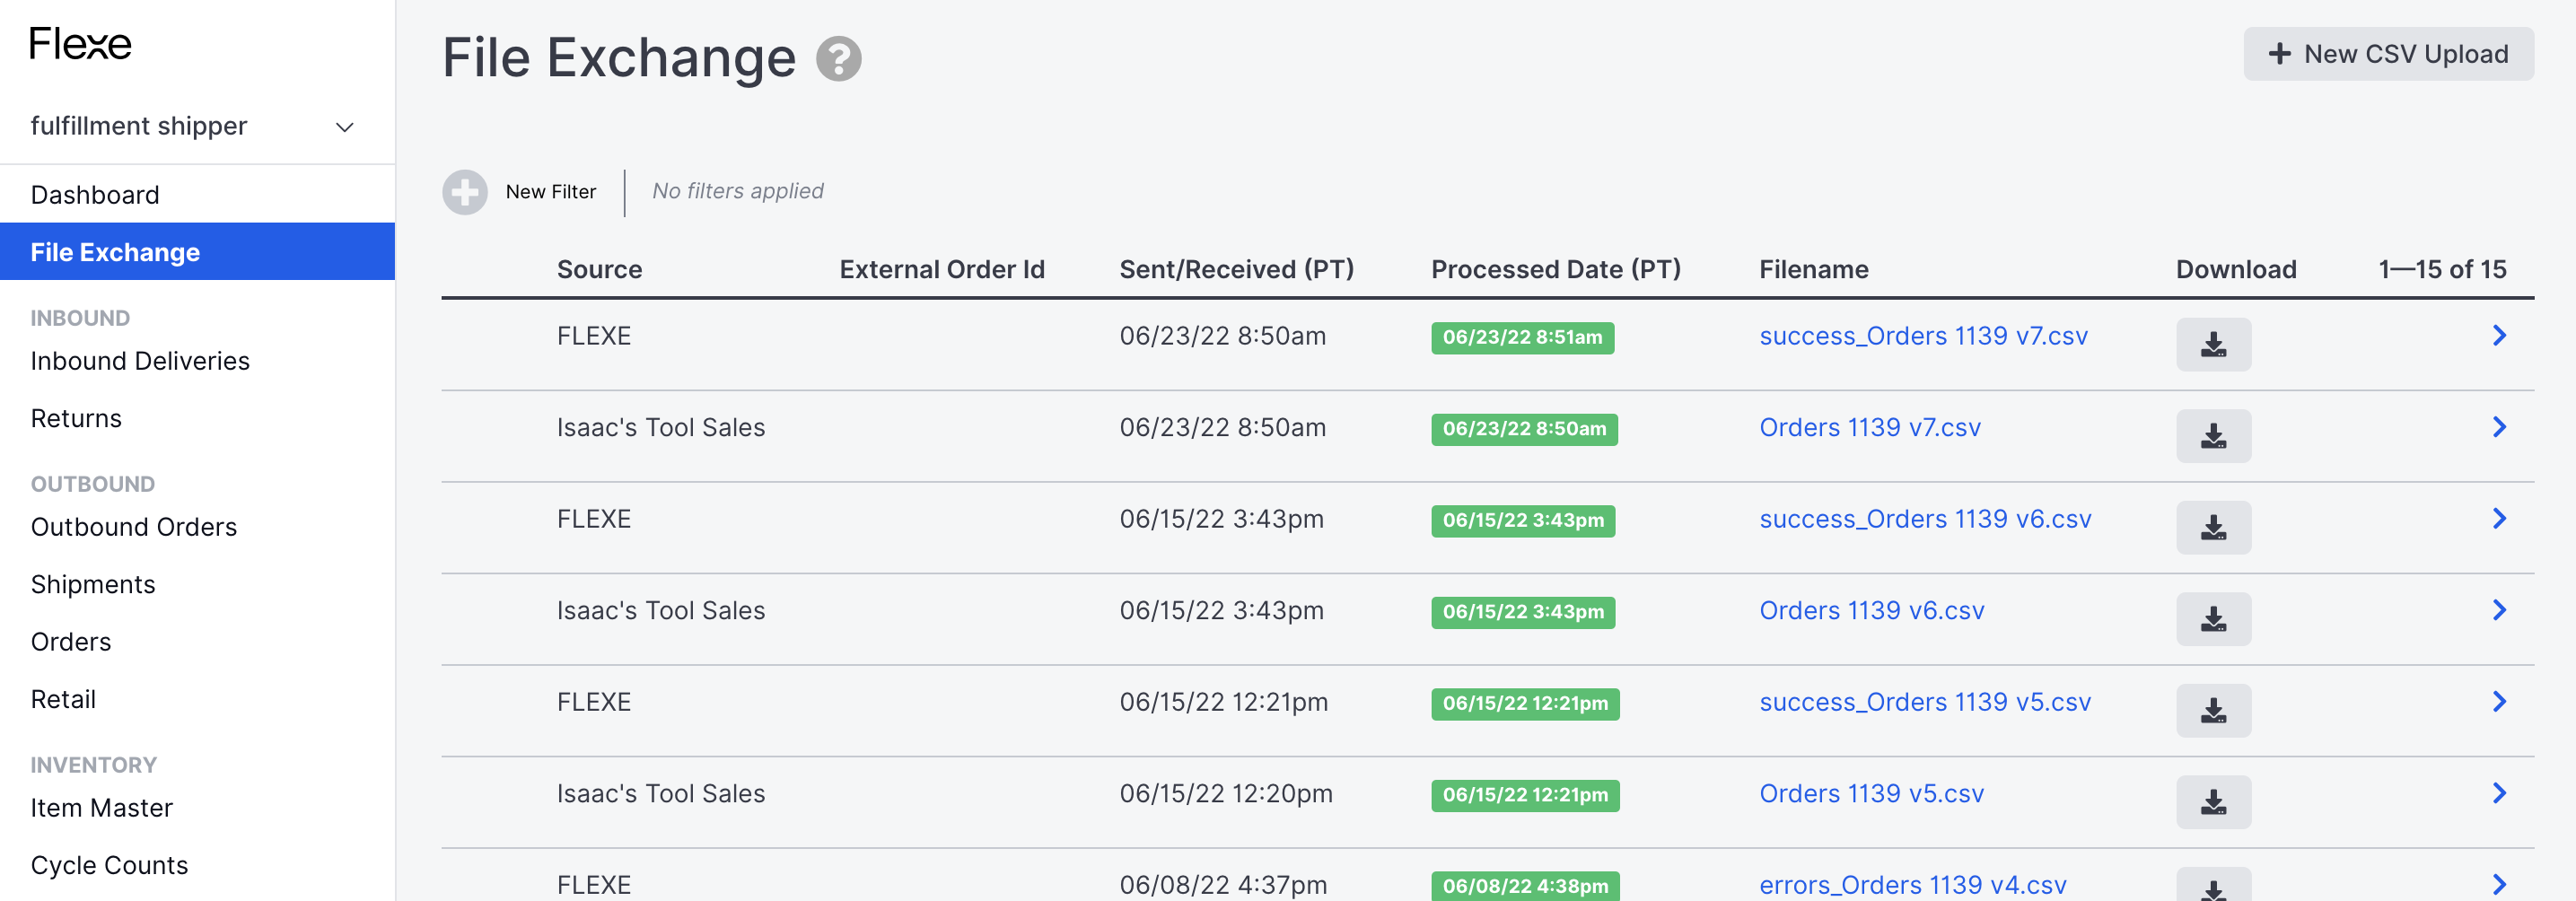Download the success_Orders 1139 v6.csv file
Image resolution: width=2576 pixels, height=901 pixels.
pyautogui.click(x=2213, y=528)
